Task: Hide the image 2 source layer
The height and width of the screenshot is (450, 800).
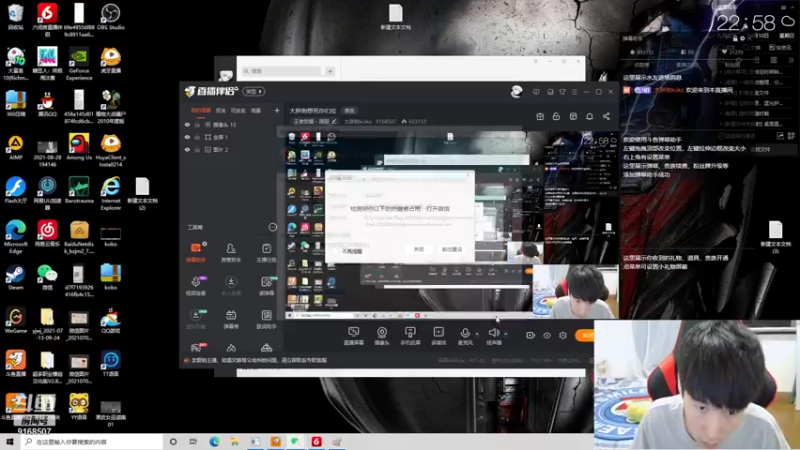Action: 187,149
